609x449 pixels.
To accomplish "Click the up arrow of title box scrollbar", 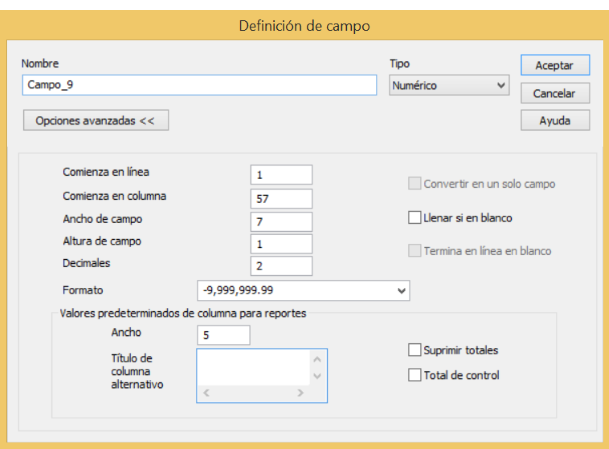I will tap(318, 359).
